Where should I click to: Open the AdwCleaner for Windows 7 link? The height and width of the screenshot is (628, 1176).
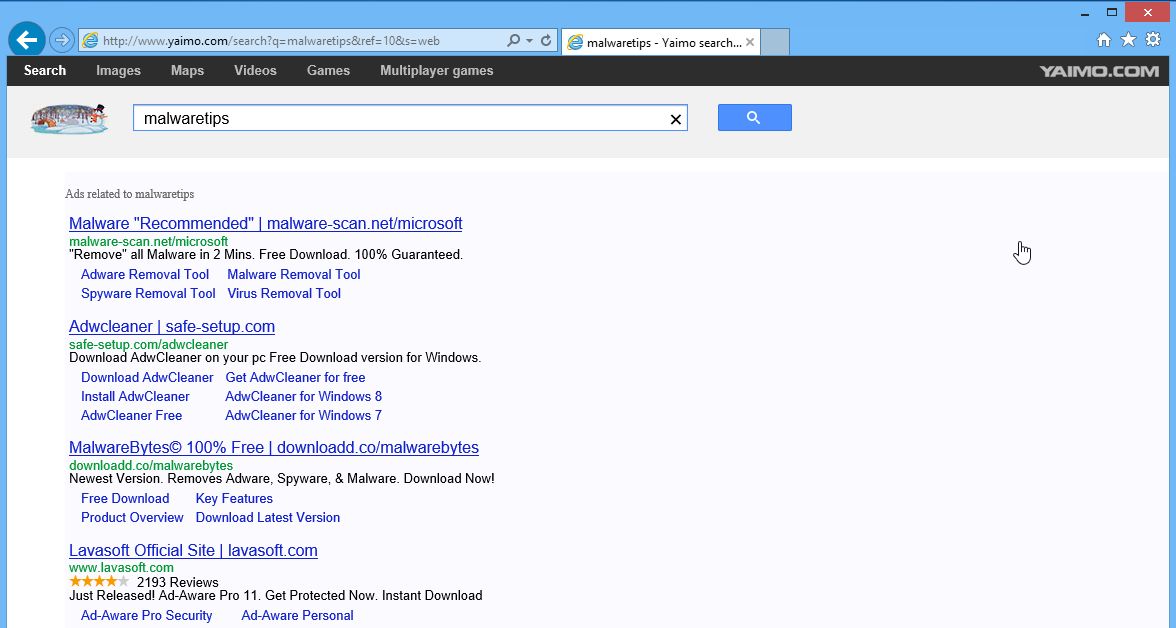pos(304,415)
